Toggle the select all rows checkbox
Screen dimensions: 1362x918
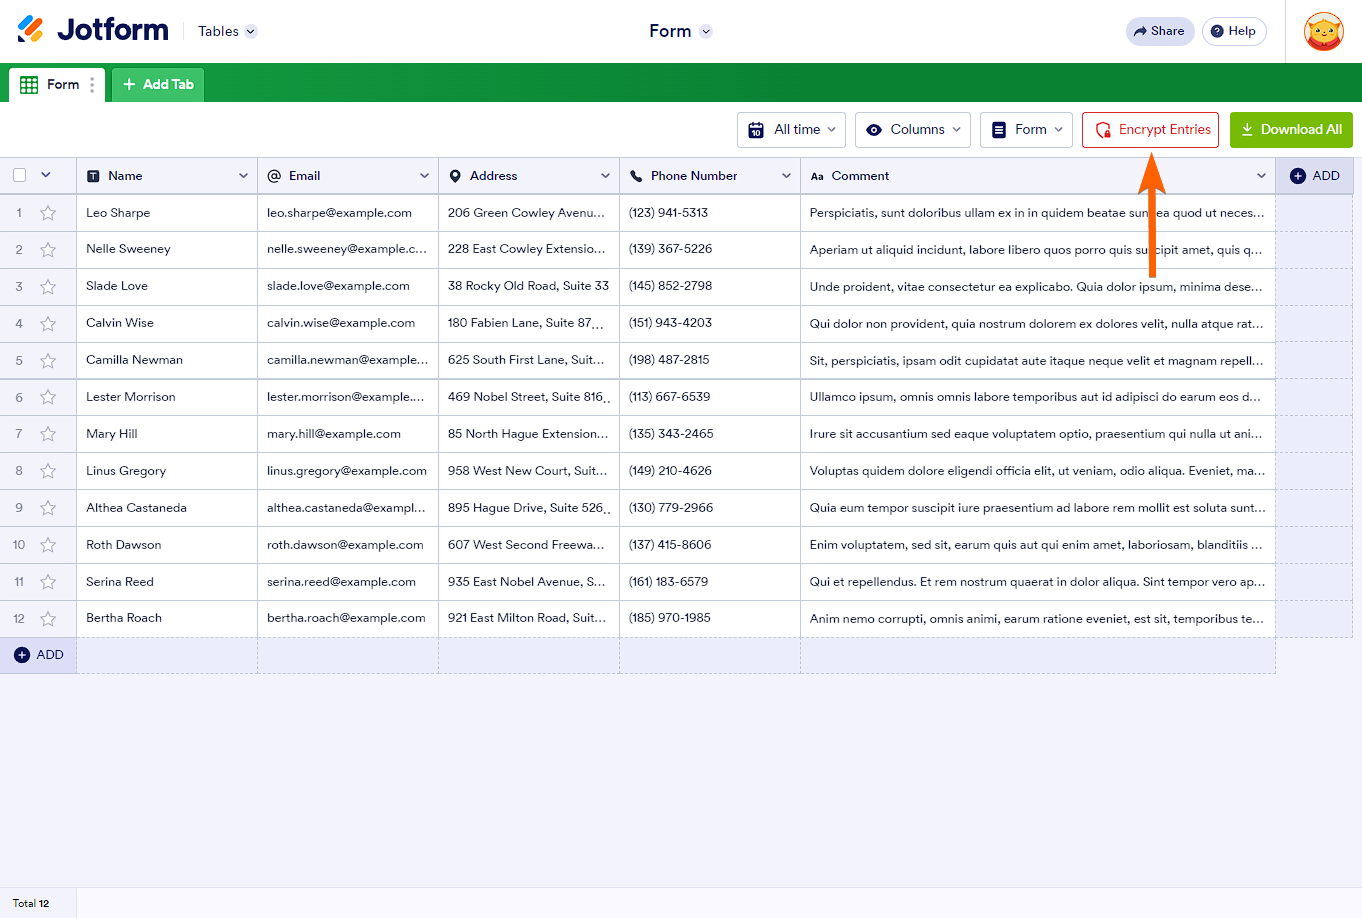click(x=20, y=176)
